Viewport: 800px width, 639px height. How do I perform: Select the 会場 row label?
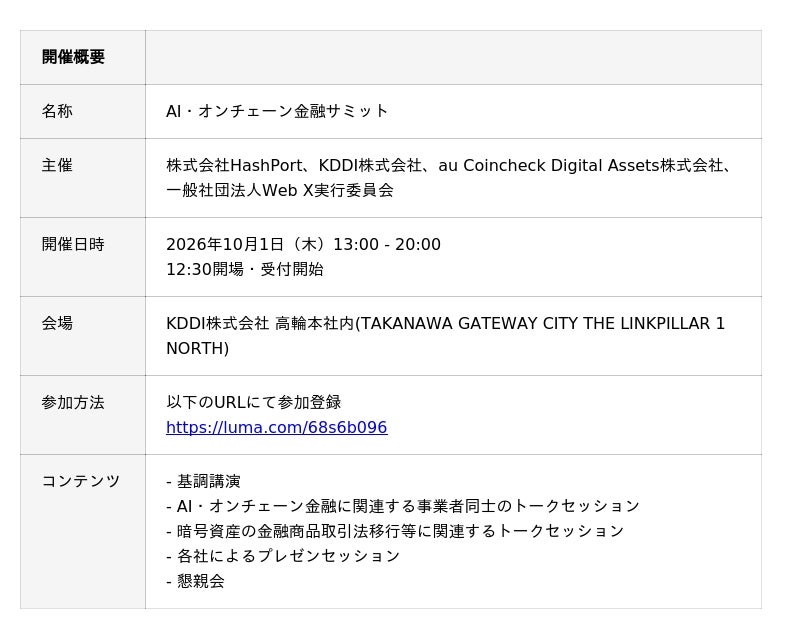[57, 323]
